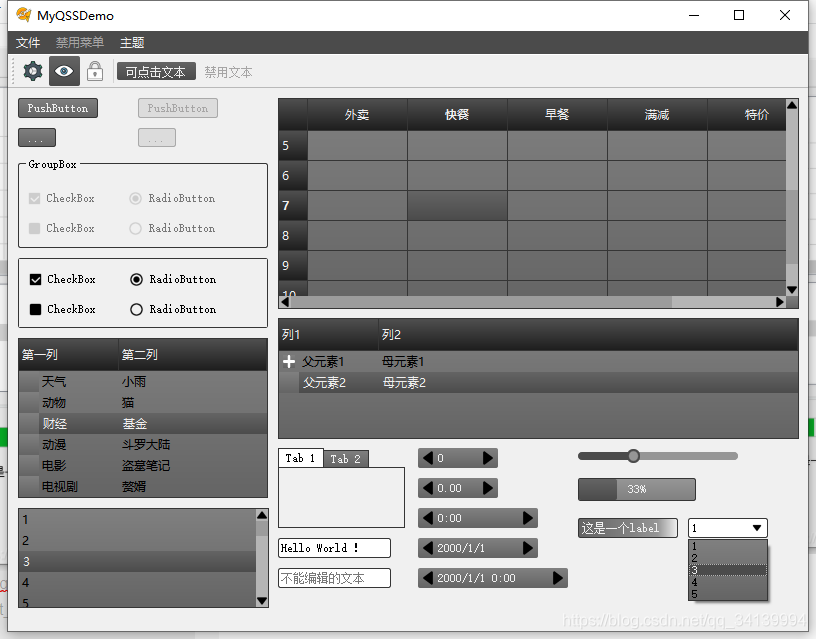The width and height of the screenshot is (816, 639).
Task: Open the combo box dropdown arrow
Action: [757, 528]
